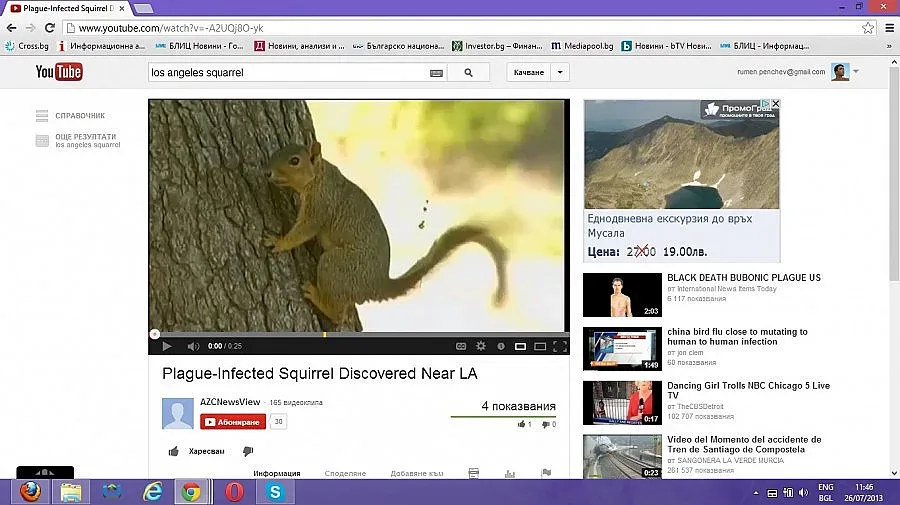Image resolution: width=900 pixels, height=505 pixels.
Task: Toggle the Харесвам thumbs-up like
Action: pyautogui.click(x=197, y=451)
